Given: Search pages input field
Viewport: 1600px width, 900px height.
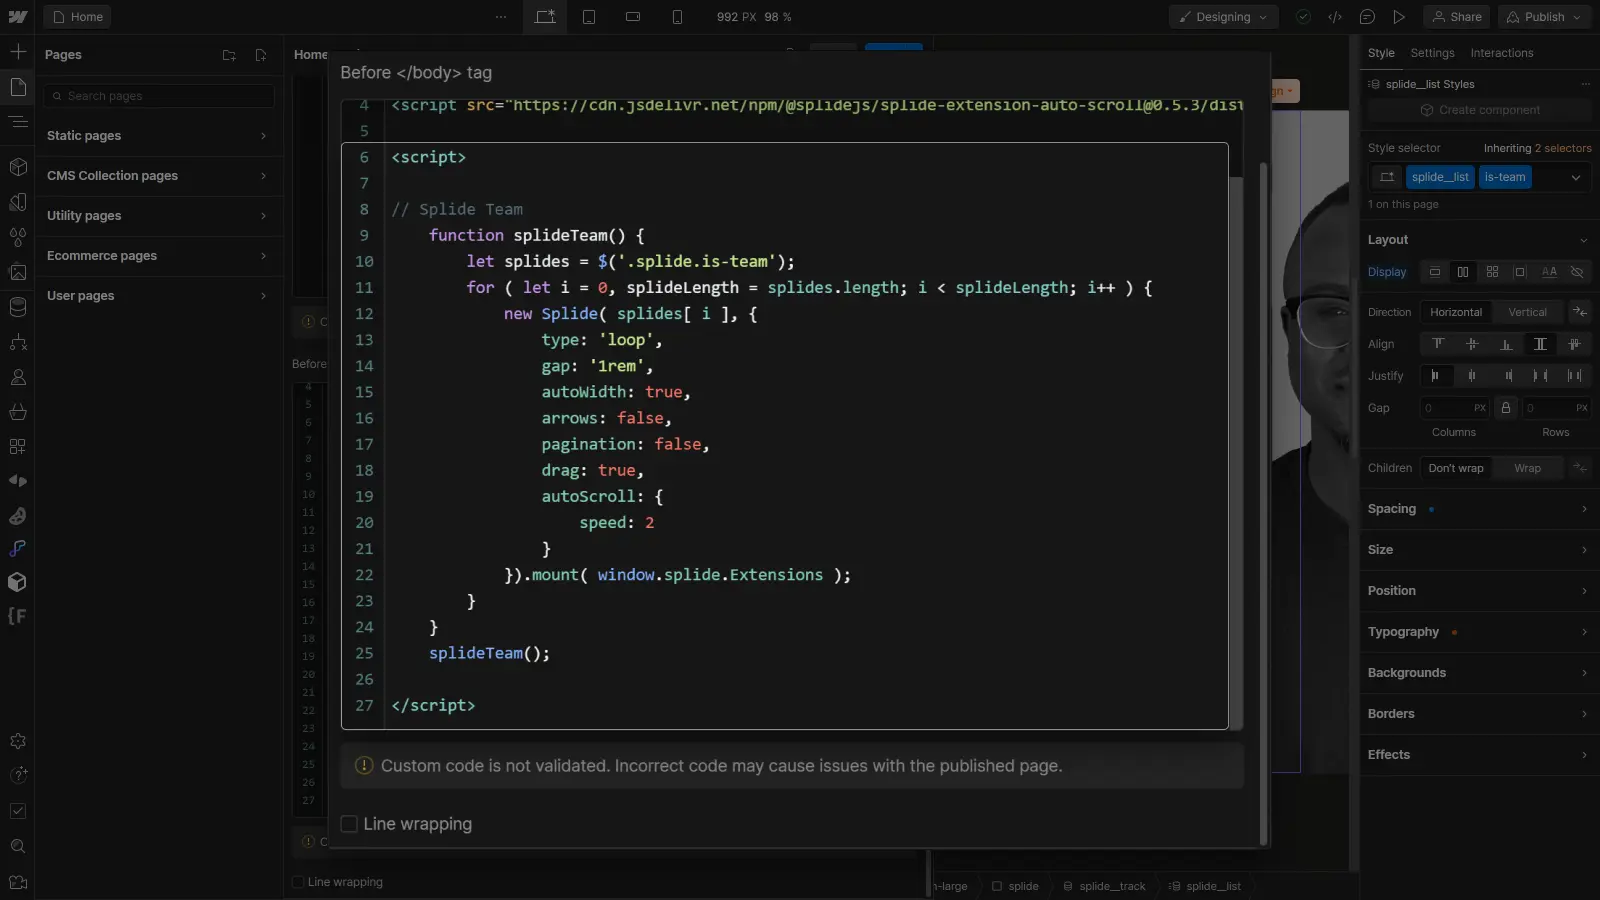Looking at the screenshot, I should (x=160, y=96).
